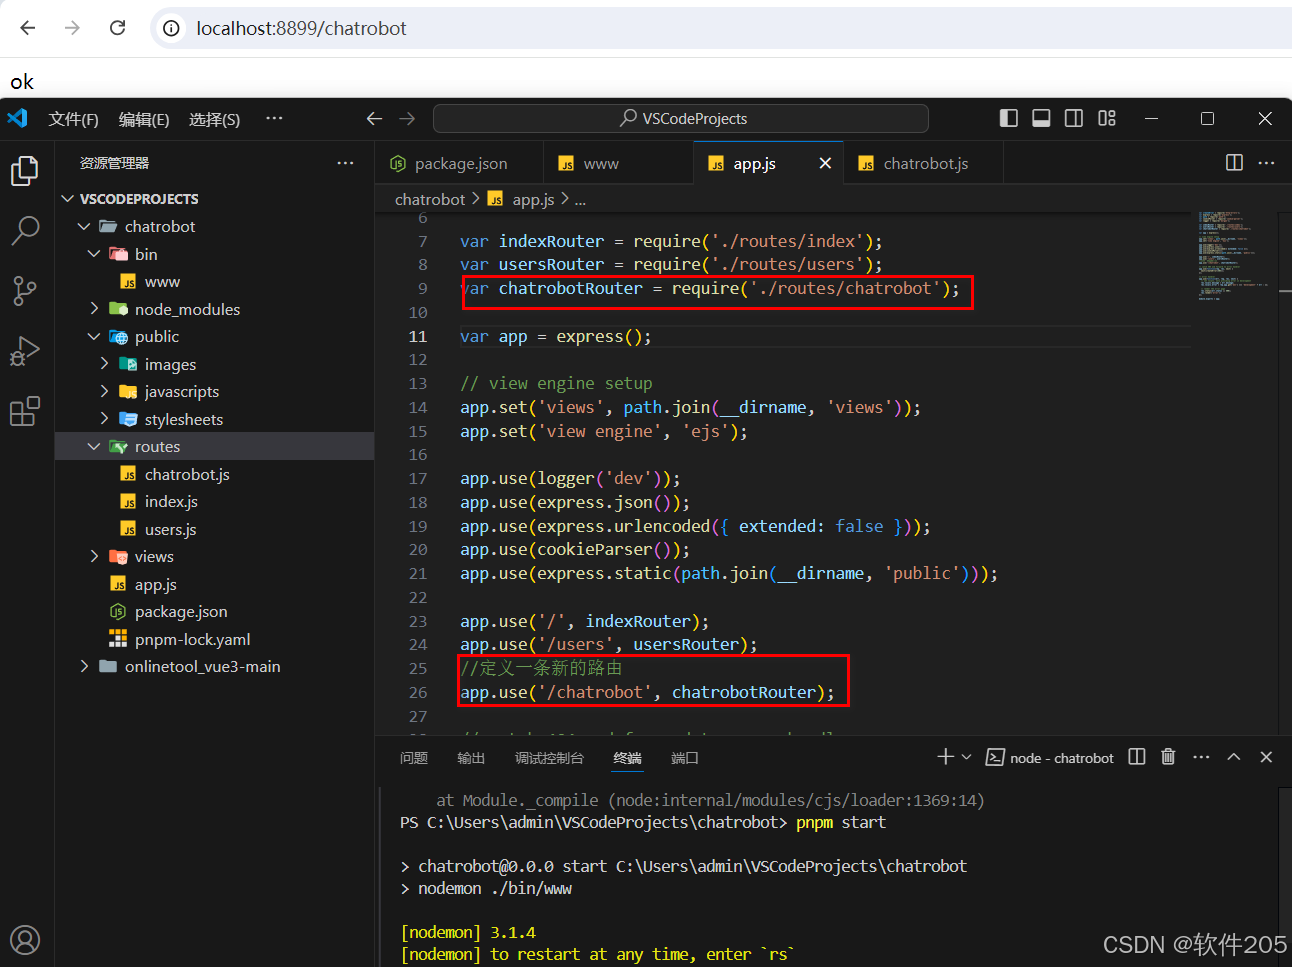The height and width of the screenshot is (967, 1292).
Task: Open terminal panel more actions menu
Action: point(1201,757)
